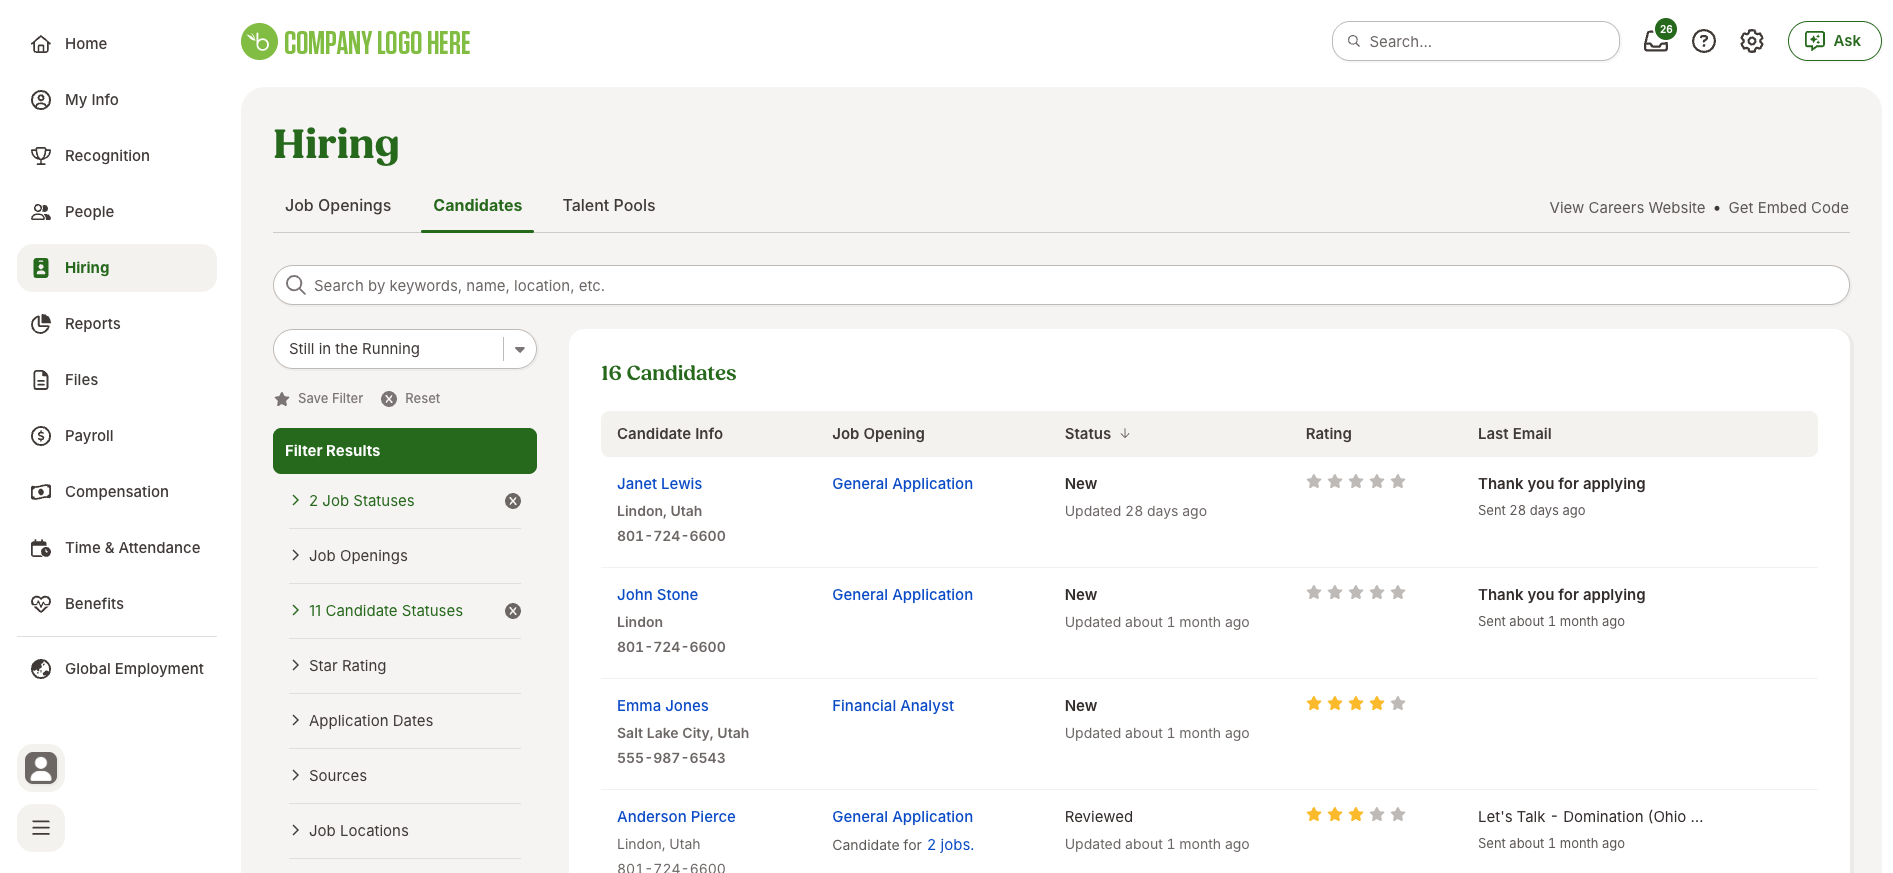Open the Still in the Running dropdown

point(405,349)
